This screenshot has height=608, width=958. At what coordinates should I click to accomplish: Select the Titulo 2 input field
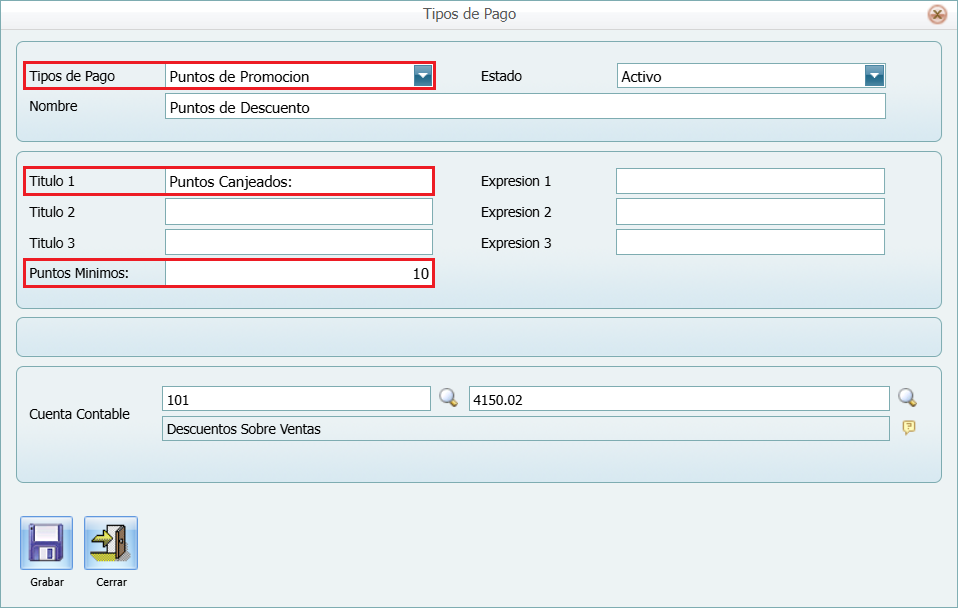[298, 212]
